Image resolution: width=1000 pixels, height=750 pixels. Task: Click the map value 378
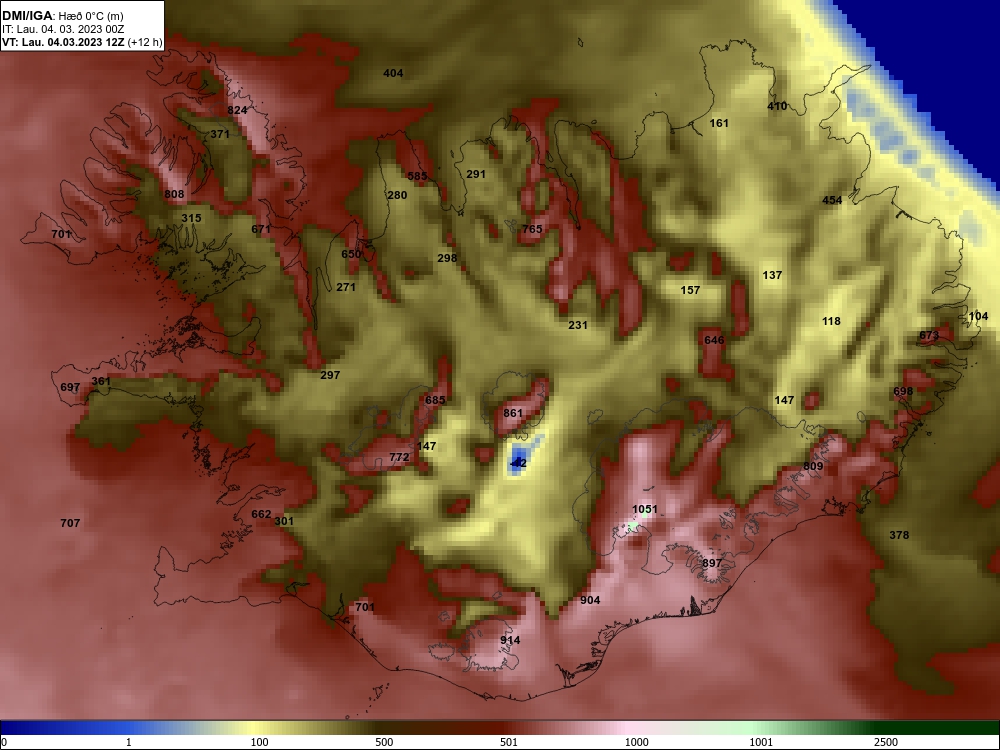pos(899,536)
